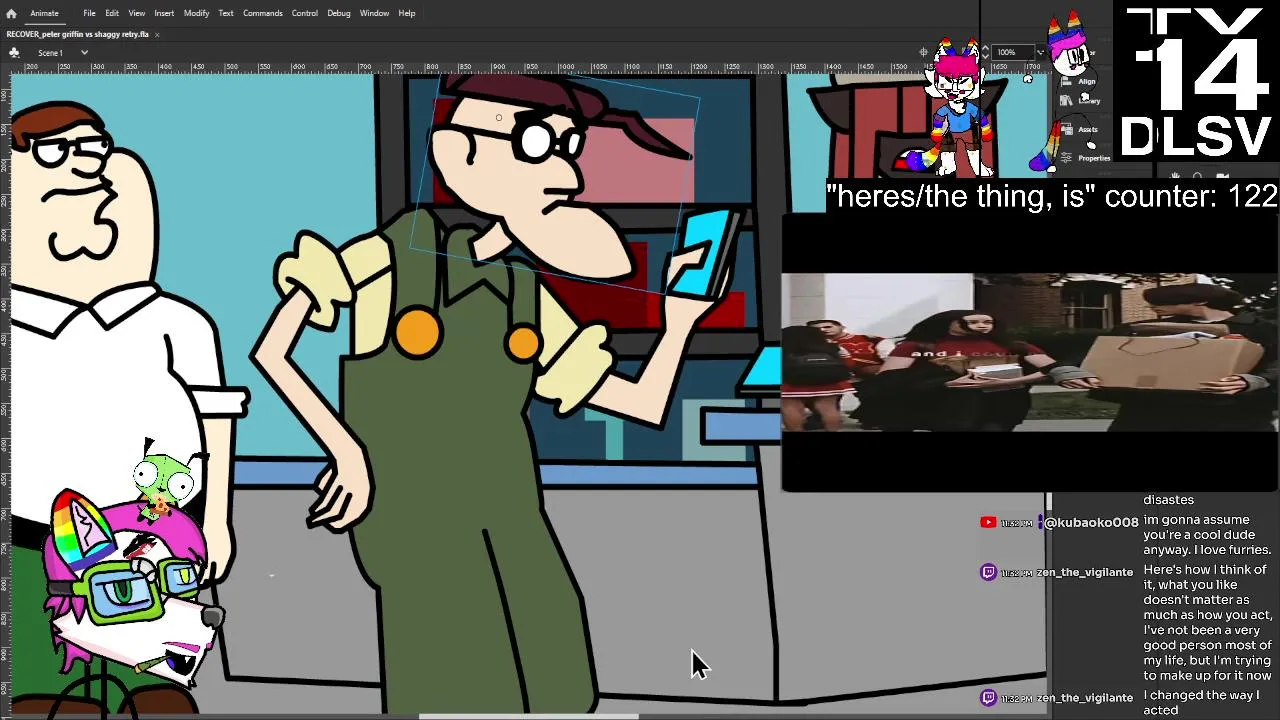Open the View menu
Screen dimensions: 1280x720
[136, 13]
